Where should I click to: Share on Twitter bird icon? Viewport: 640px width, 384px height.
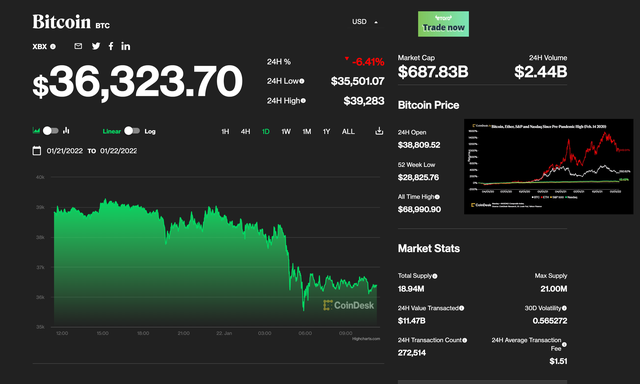[96, 46]
